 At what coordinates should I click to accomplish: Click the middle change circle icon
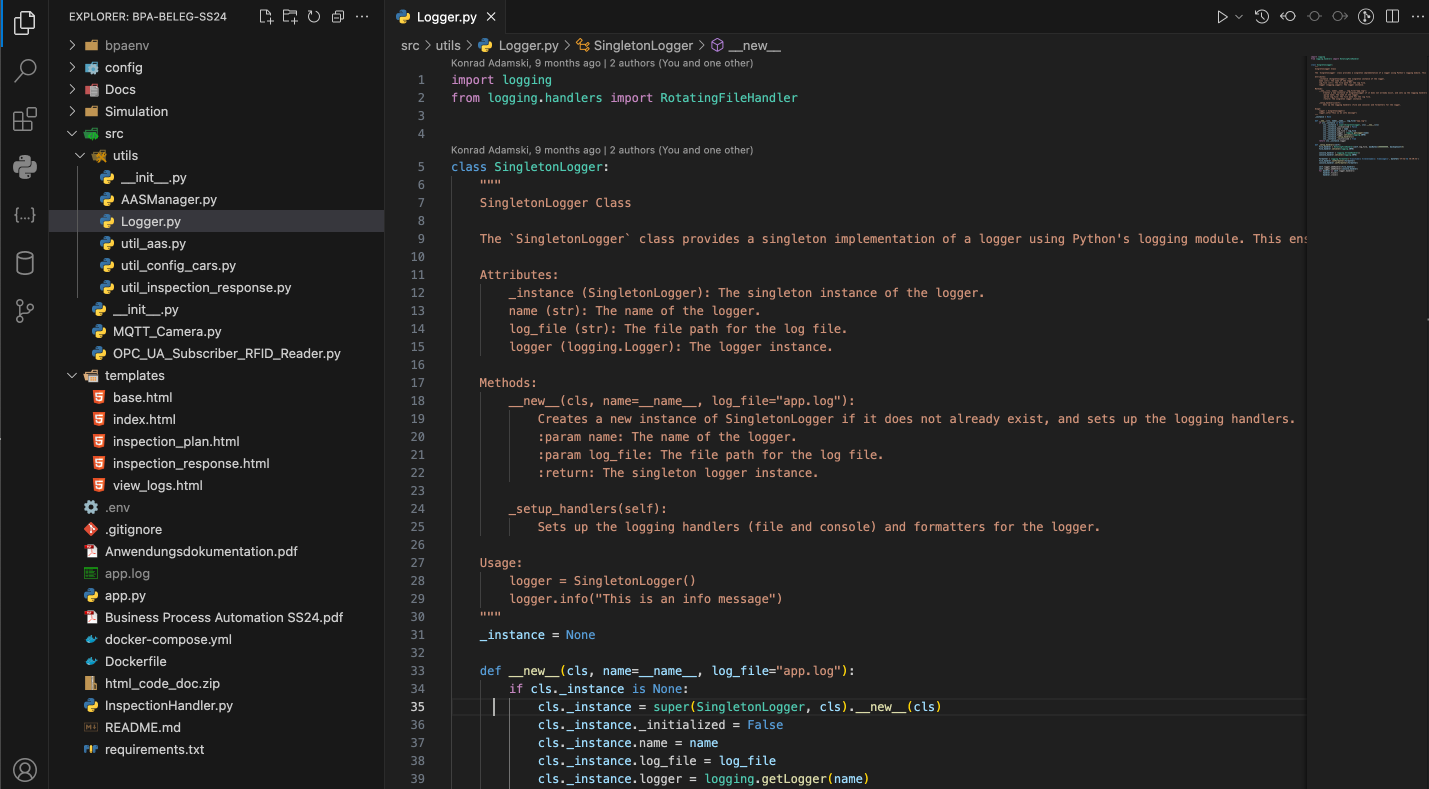[x=1314, y=17]
